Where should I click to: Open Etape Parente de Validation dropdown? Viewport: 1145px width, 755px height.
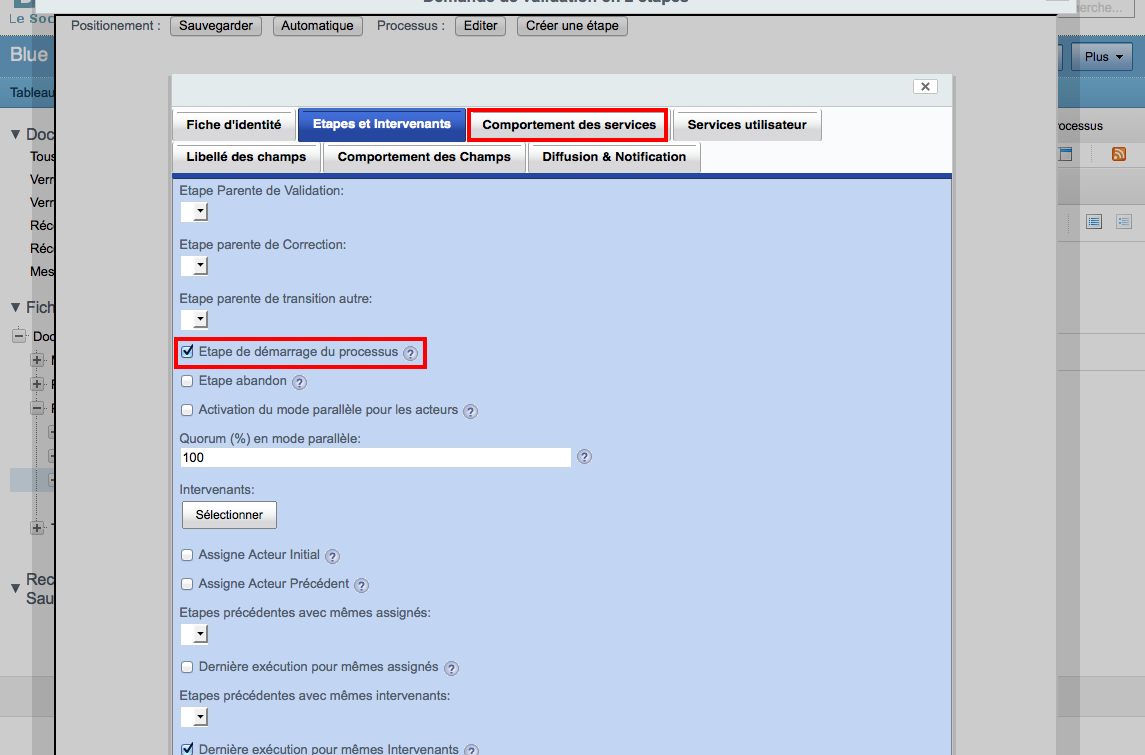point(195,212)
